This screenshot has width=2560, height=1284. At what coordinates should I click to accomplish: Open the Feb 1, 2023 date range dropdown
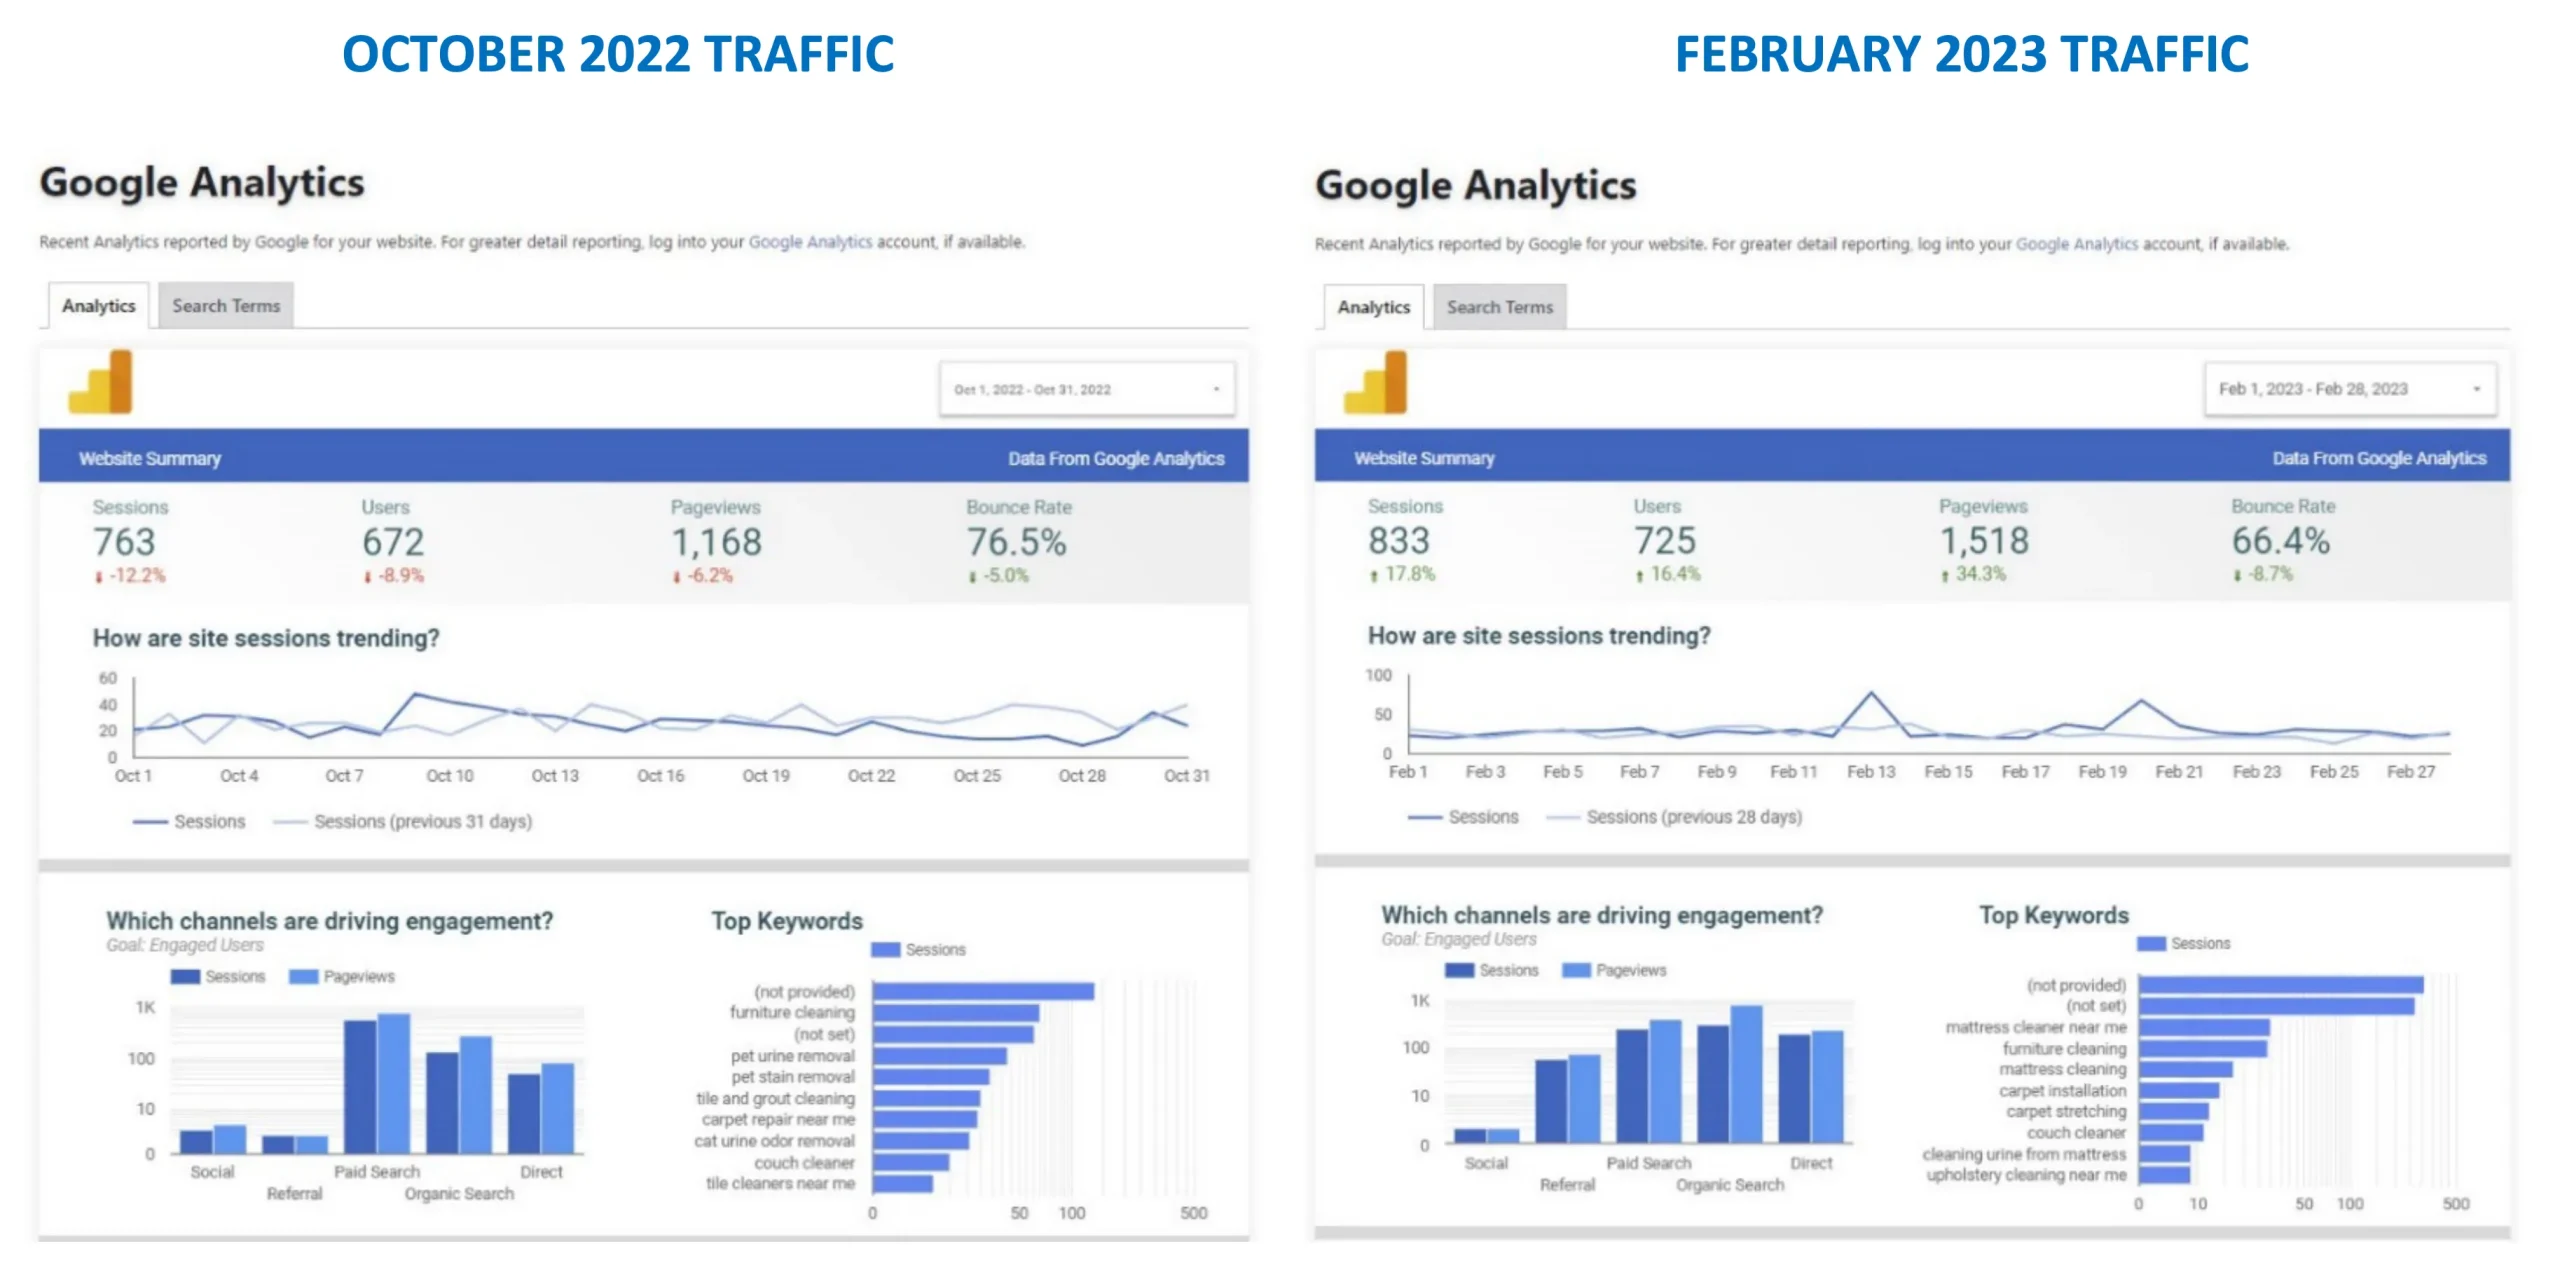pyautogui.click(x=2350, y=389)
